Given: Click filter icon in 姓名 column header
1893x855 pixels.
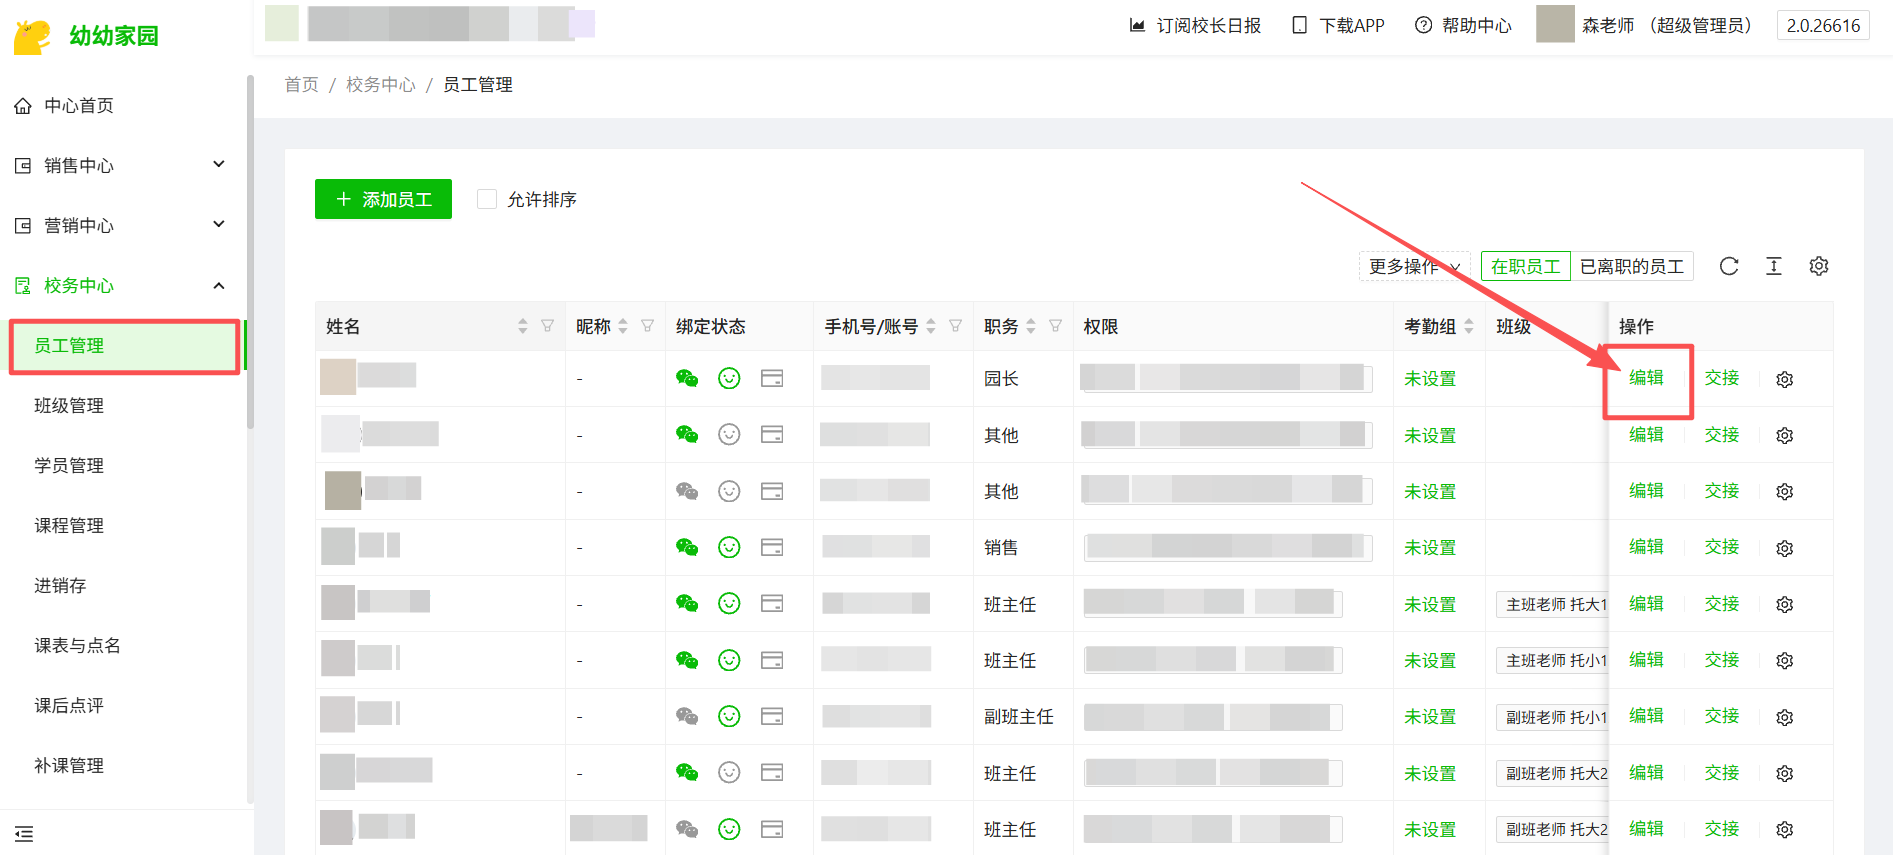Looking at the screenshot, I should 547,326.
